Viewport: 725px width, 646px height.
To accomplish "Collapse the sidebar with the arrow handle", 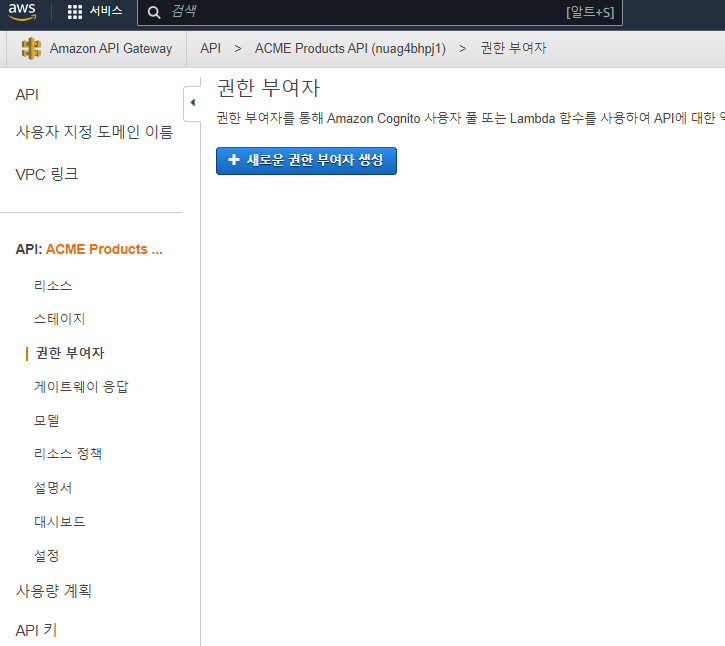I will tap(192, 103).
